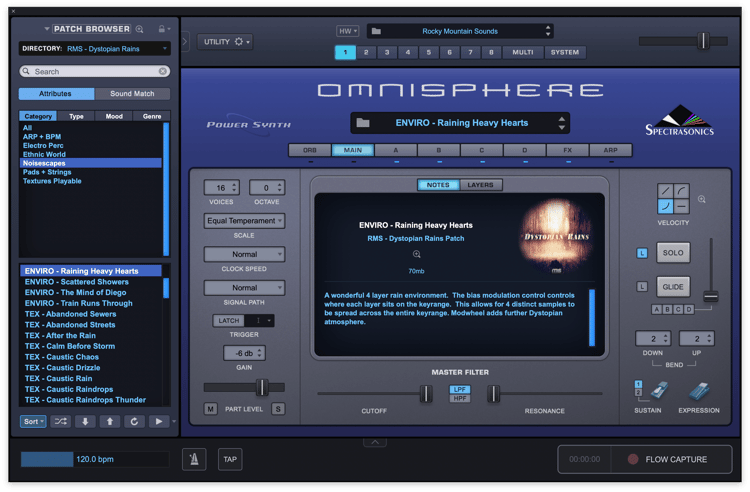
Task: Step to previous patch with up arrow
Action: point(110,421)
